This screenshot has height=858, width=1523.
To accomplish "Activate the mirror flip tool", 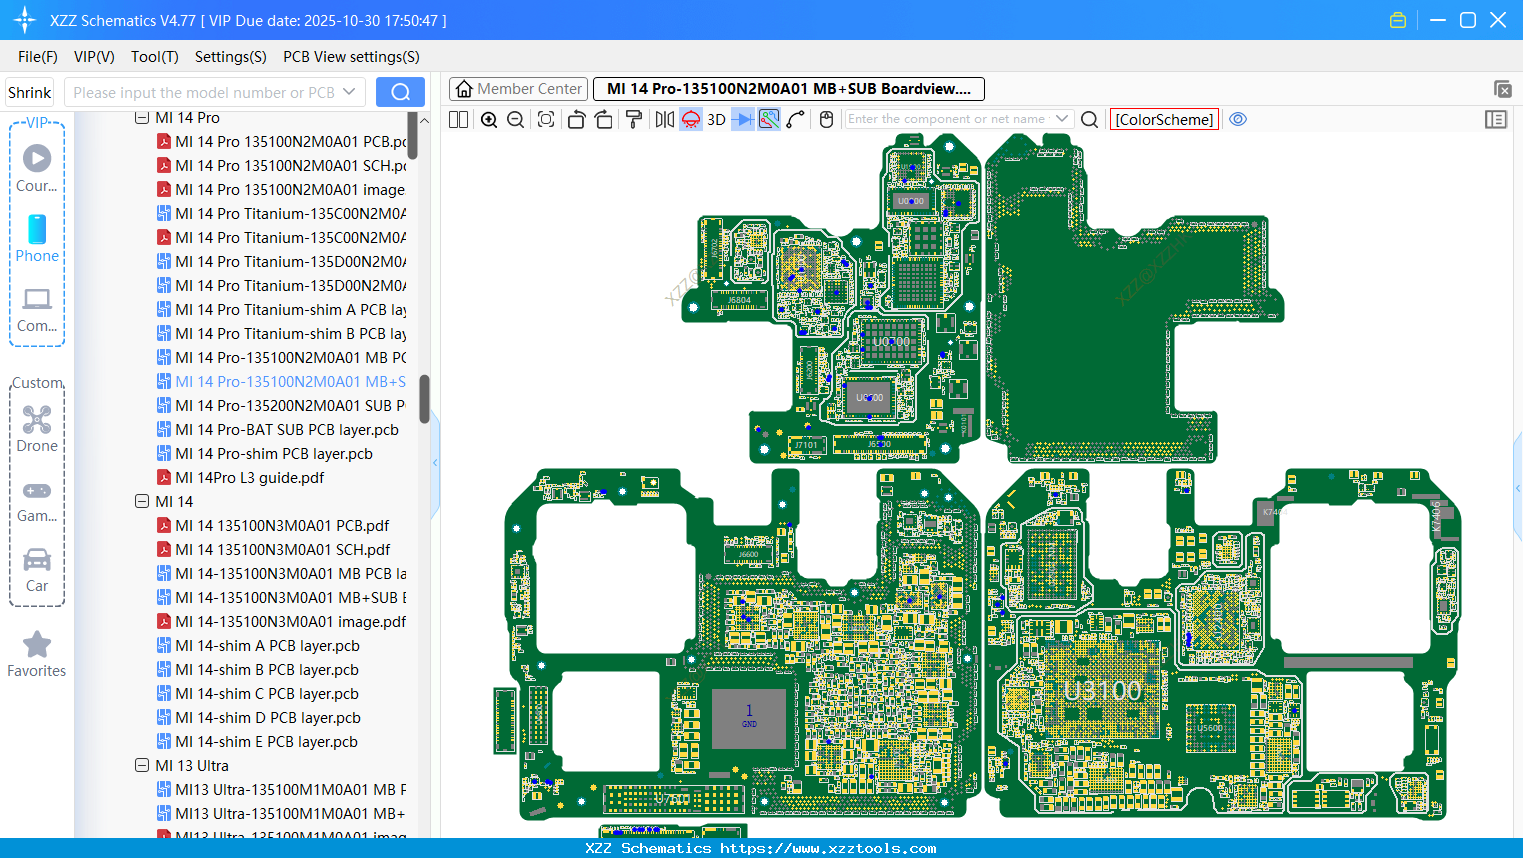I will click(663, 119).
